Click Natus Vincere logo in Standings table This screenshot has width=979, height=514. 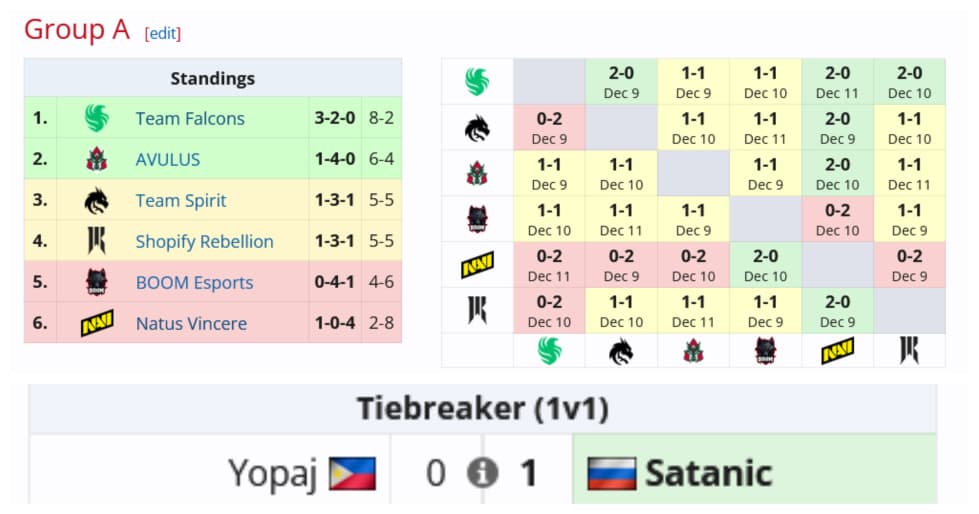tap(96, 324)
